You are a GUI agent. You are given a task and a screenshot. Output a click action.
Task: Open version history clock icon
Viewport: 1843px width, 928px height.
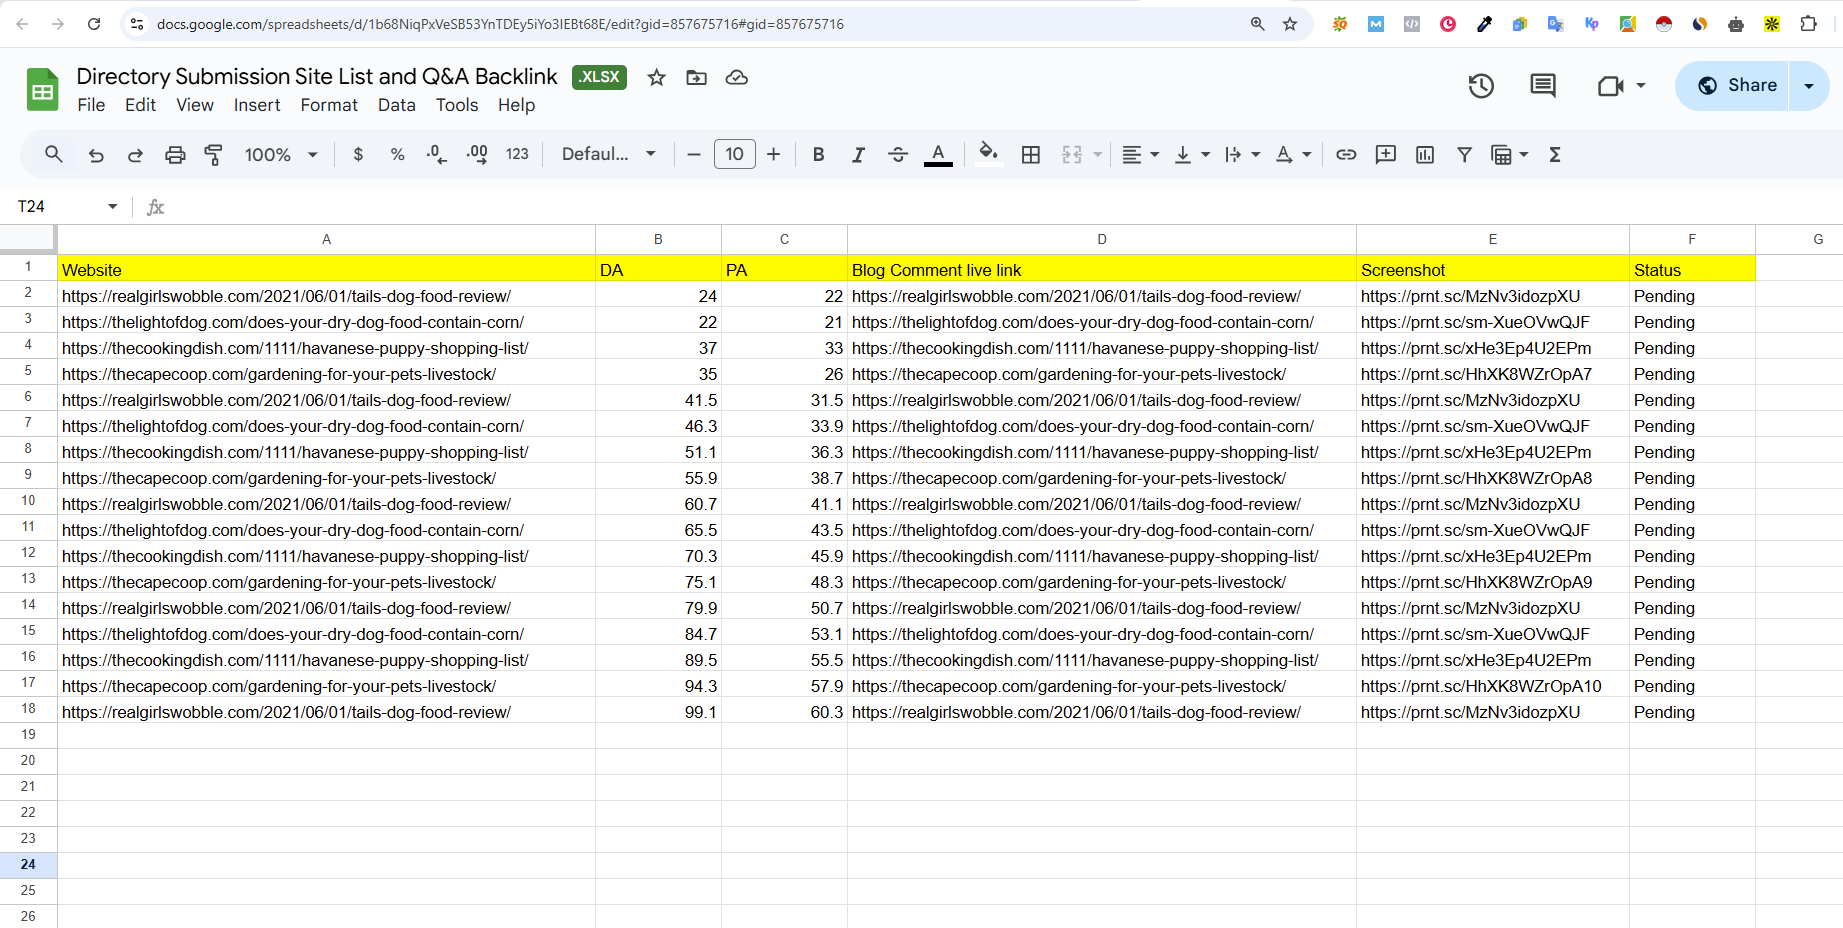click(1481, 86)
